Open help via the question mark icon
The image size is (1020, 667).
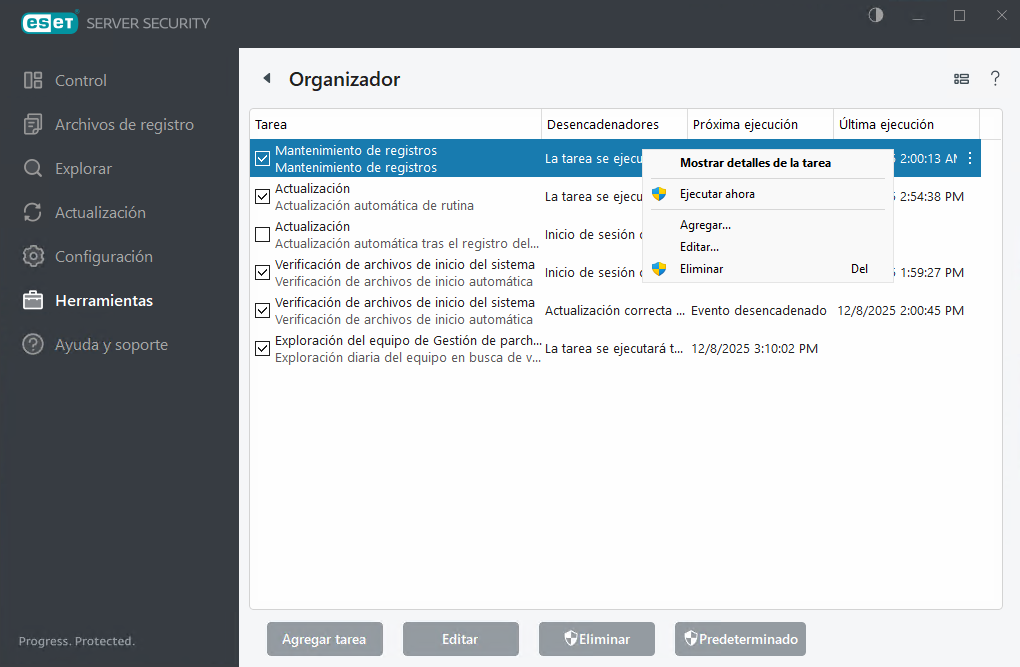[x=995, y=78]
